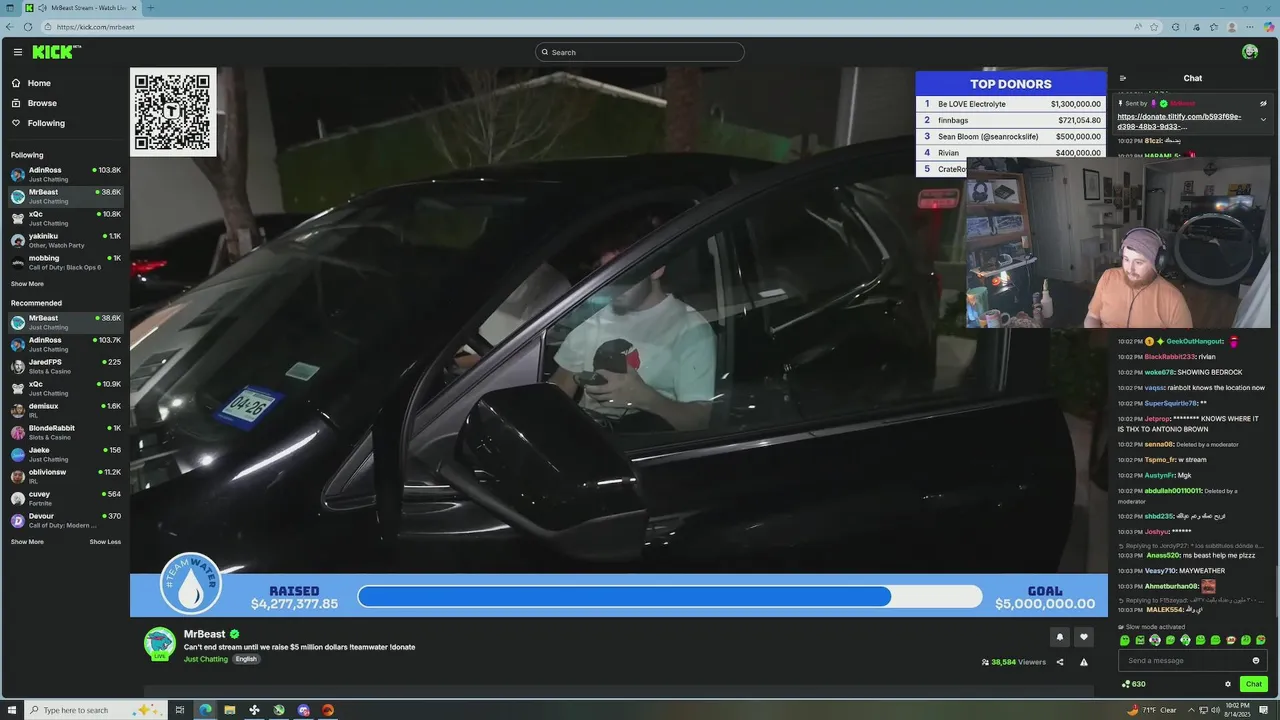This screenshot has width=1280, height=720.
Task: Open File Explorer from taskbar
Action: pos(229,710)
